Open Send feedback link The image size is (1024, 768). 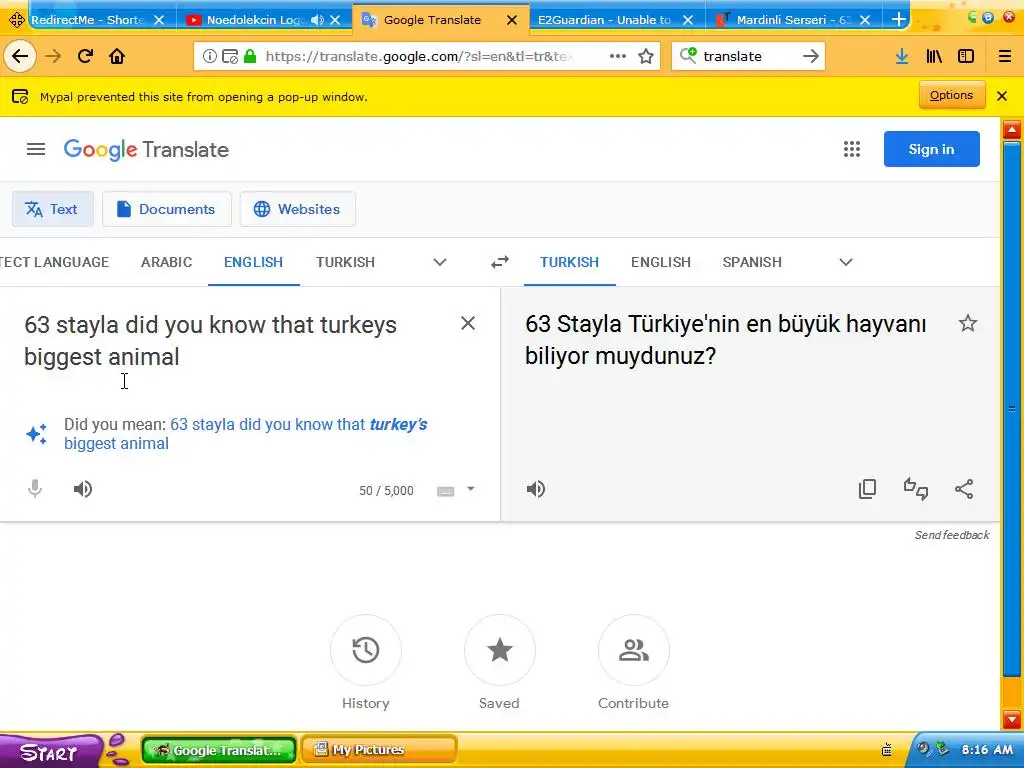[x=952, y=535]
